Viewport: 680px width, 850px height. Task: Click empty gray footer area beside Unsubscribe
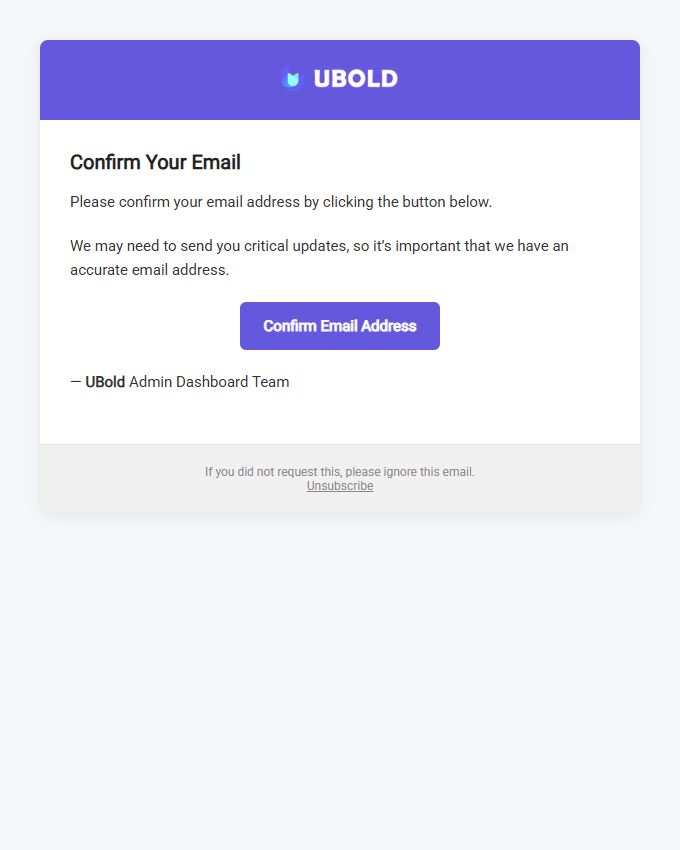click(500, 487)
